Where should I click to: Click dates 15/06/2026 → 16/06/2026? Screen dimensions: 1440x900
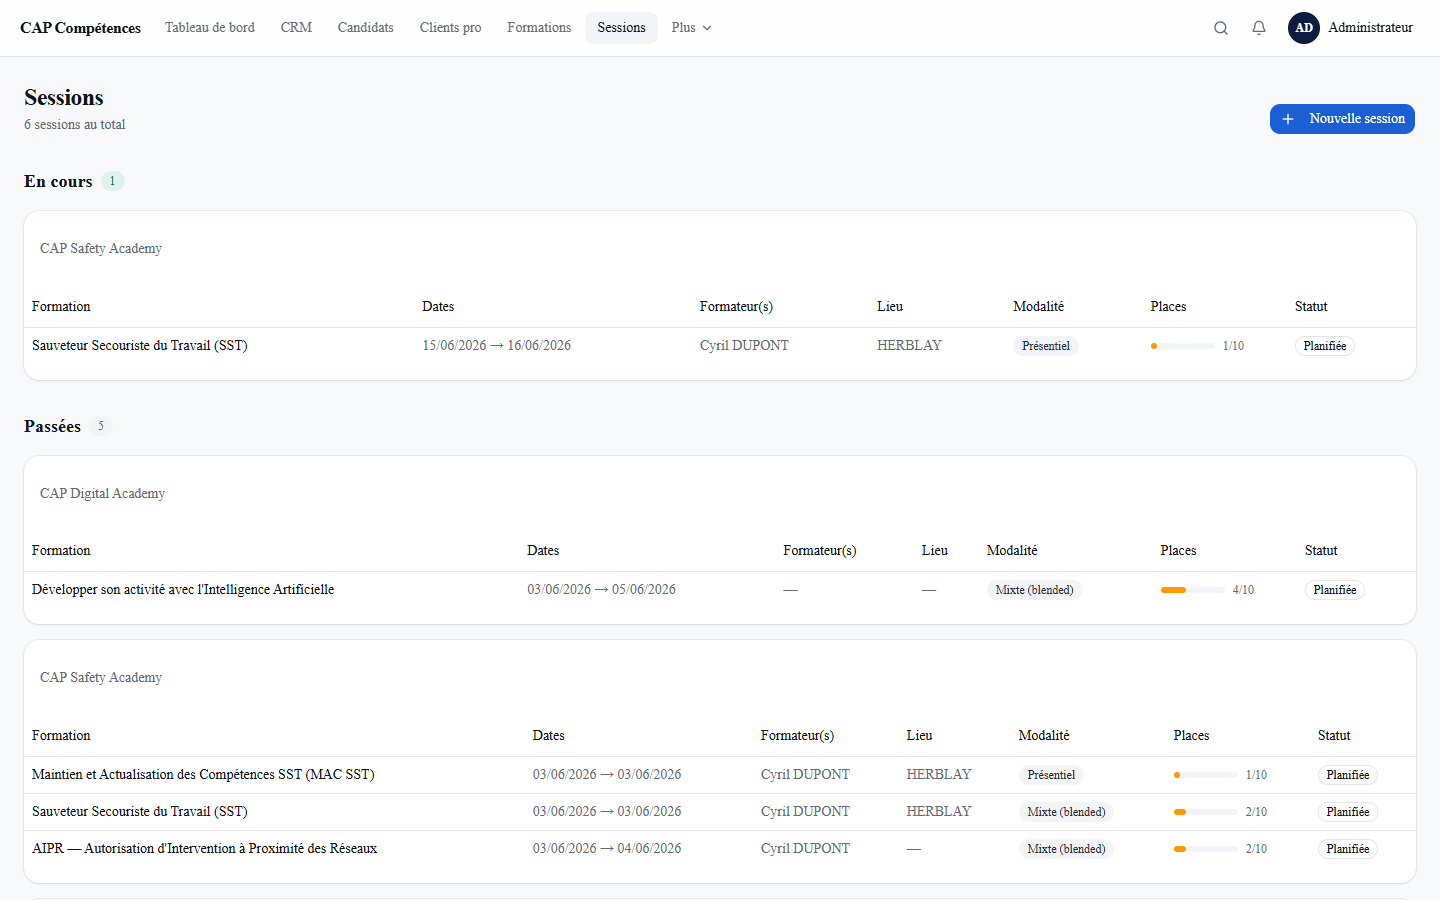coord(497,346)
